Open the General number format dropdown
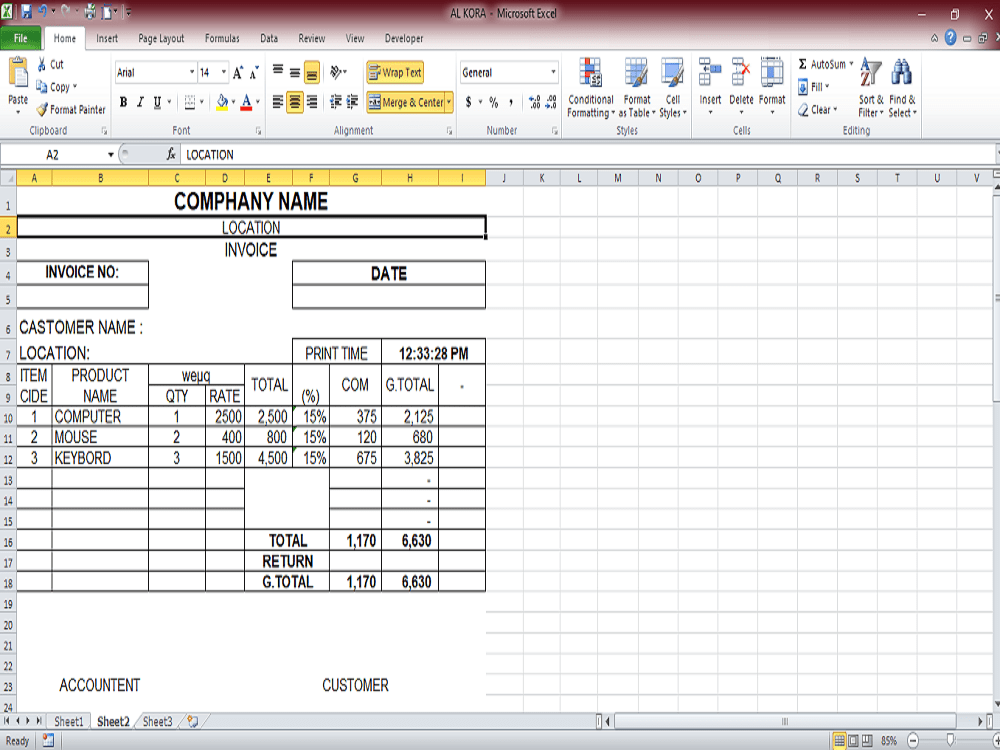 553,72
